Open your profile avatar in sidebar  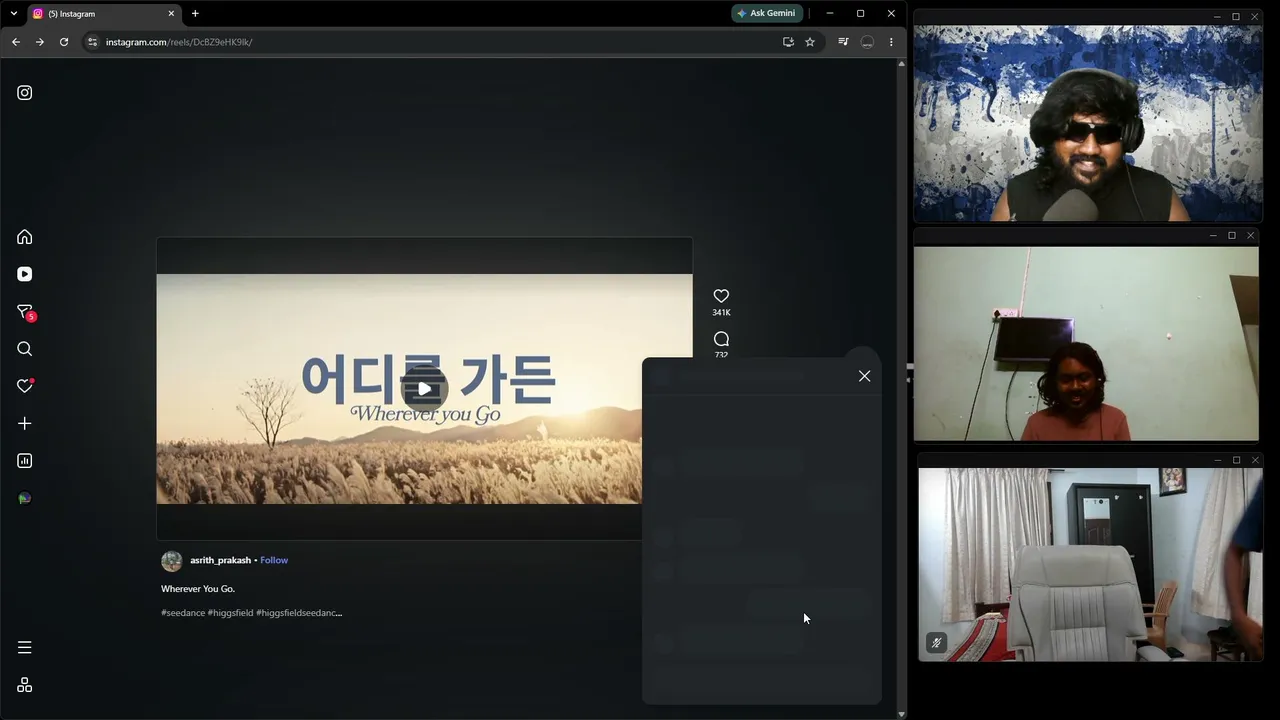pyautogui.click(x=25, y=498)
